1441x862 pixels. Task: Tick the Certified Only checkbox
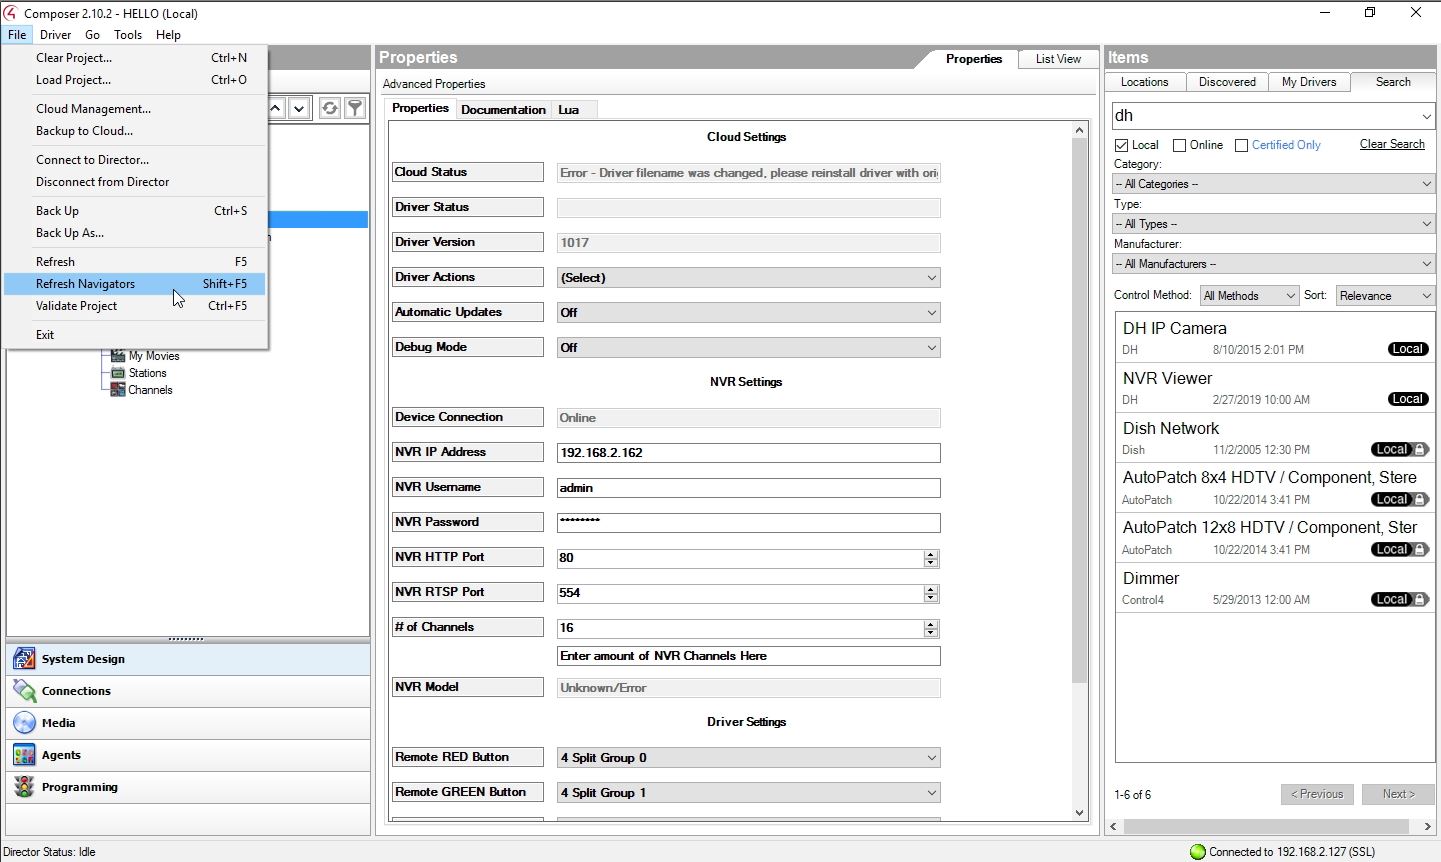pos(1242,146)
